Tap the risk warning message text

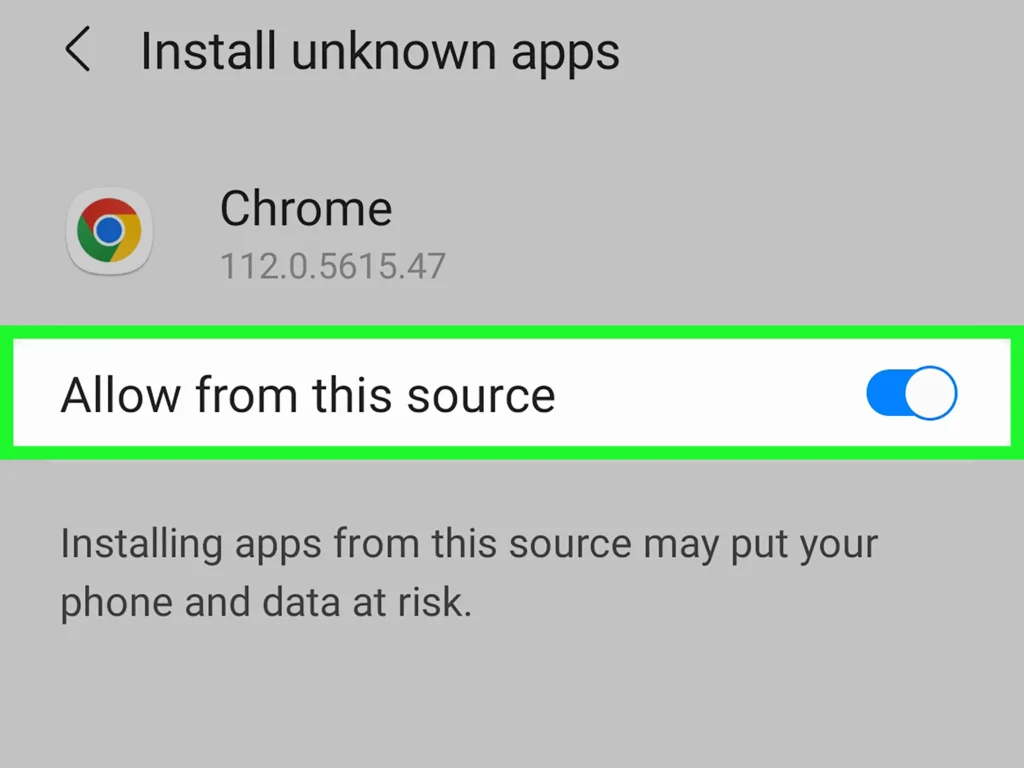coord(470,572)
